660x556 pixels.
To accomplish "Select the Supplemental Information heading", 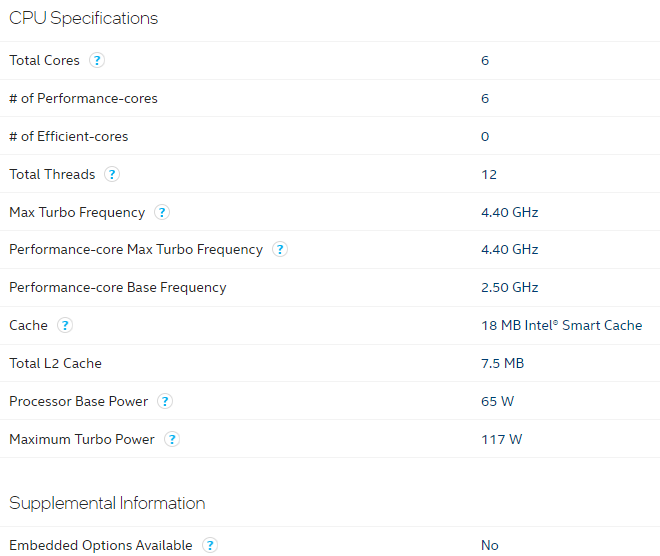I will point(107,503).
